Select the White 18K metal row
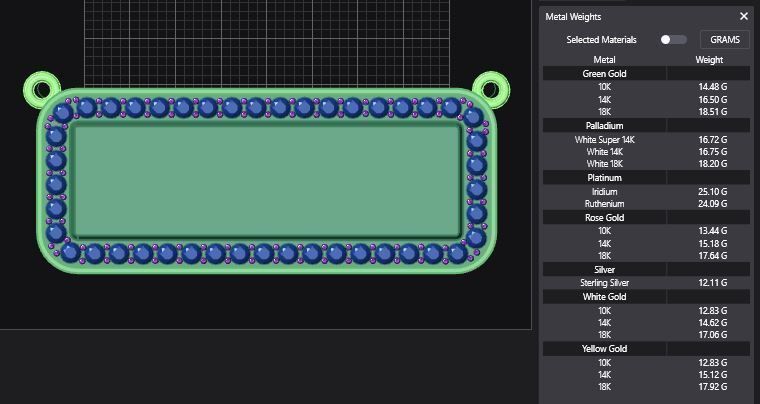Screen dimensions: 760x404 [647, 164]
